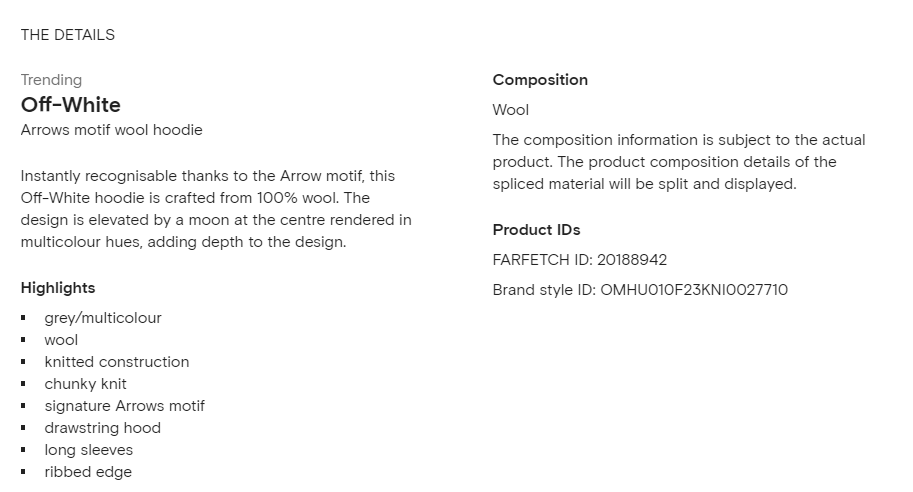Viewport: 913px width, 492px height.
Task: Click signature Arrows motif list item
Action: (125, 406)
